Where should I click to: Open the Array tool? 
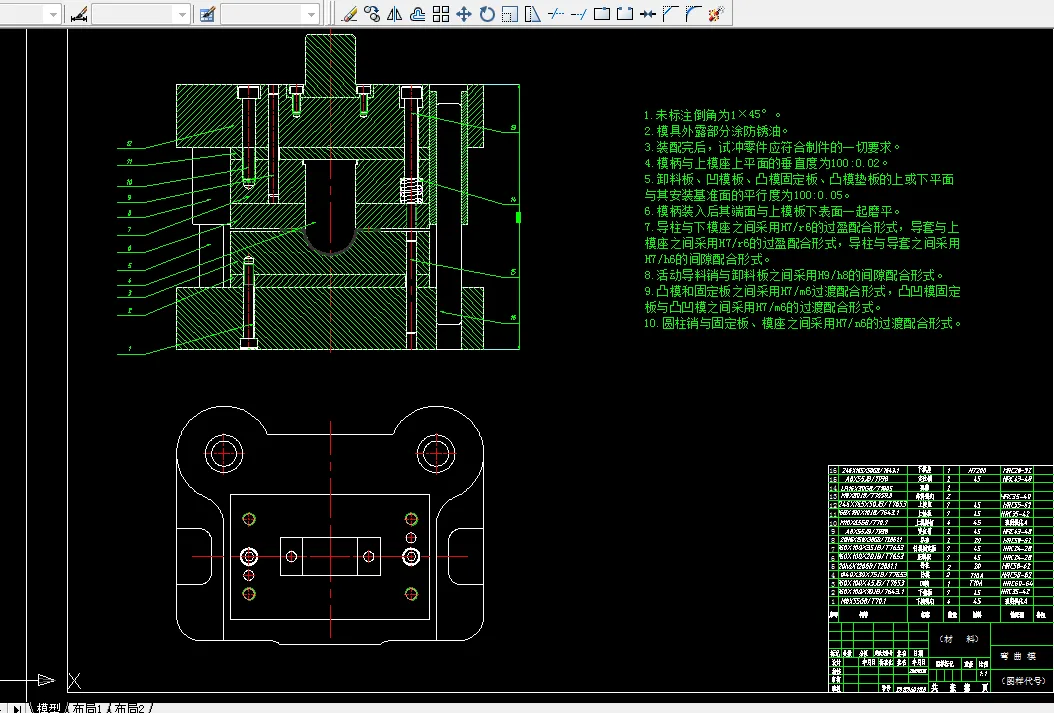tap(441, 14)
